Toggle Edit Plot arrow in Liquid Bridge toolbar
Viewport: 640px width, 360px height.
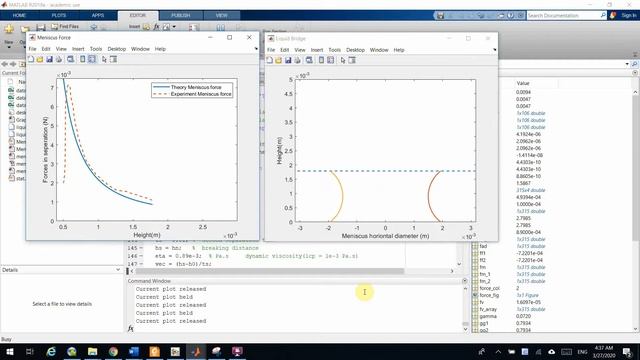(343, 60)
